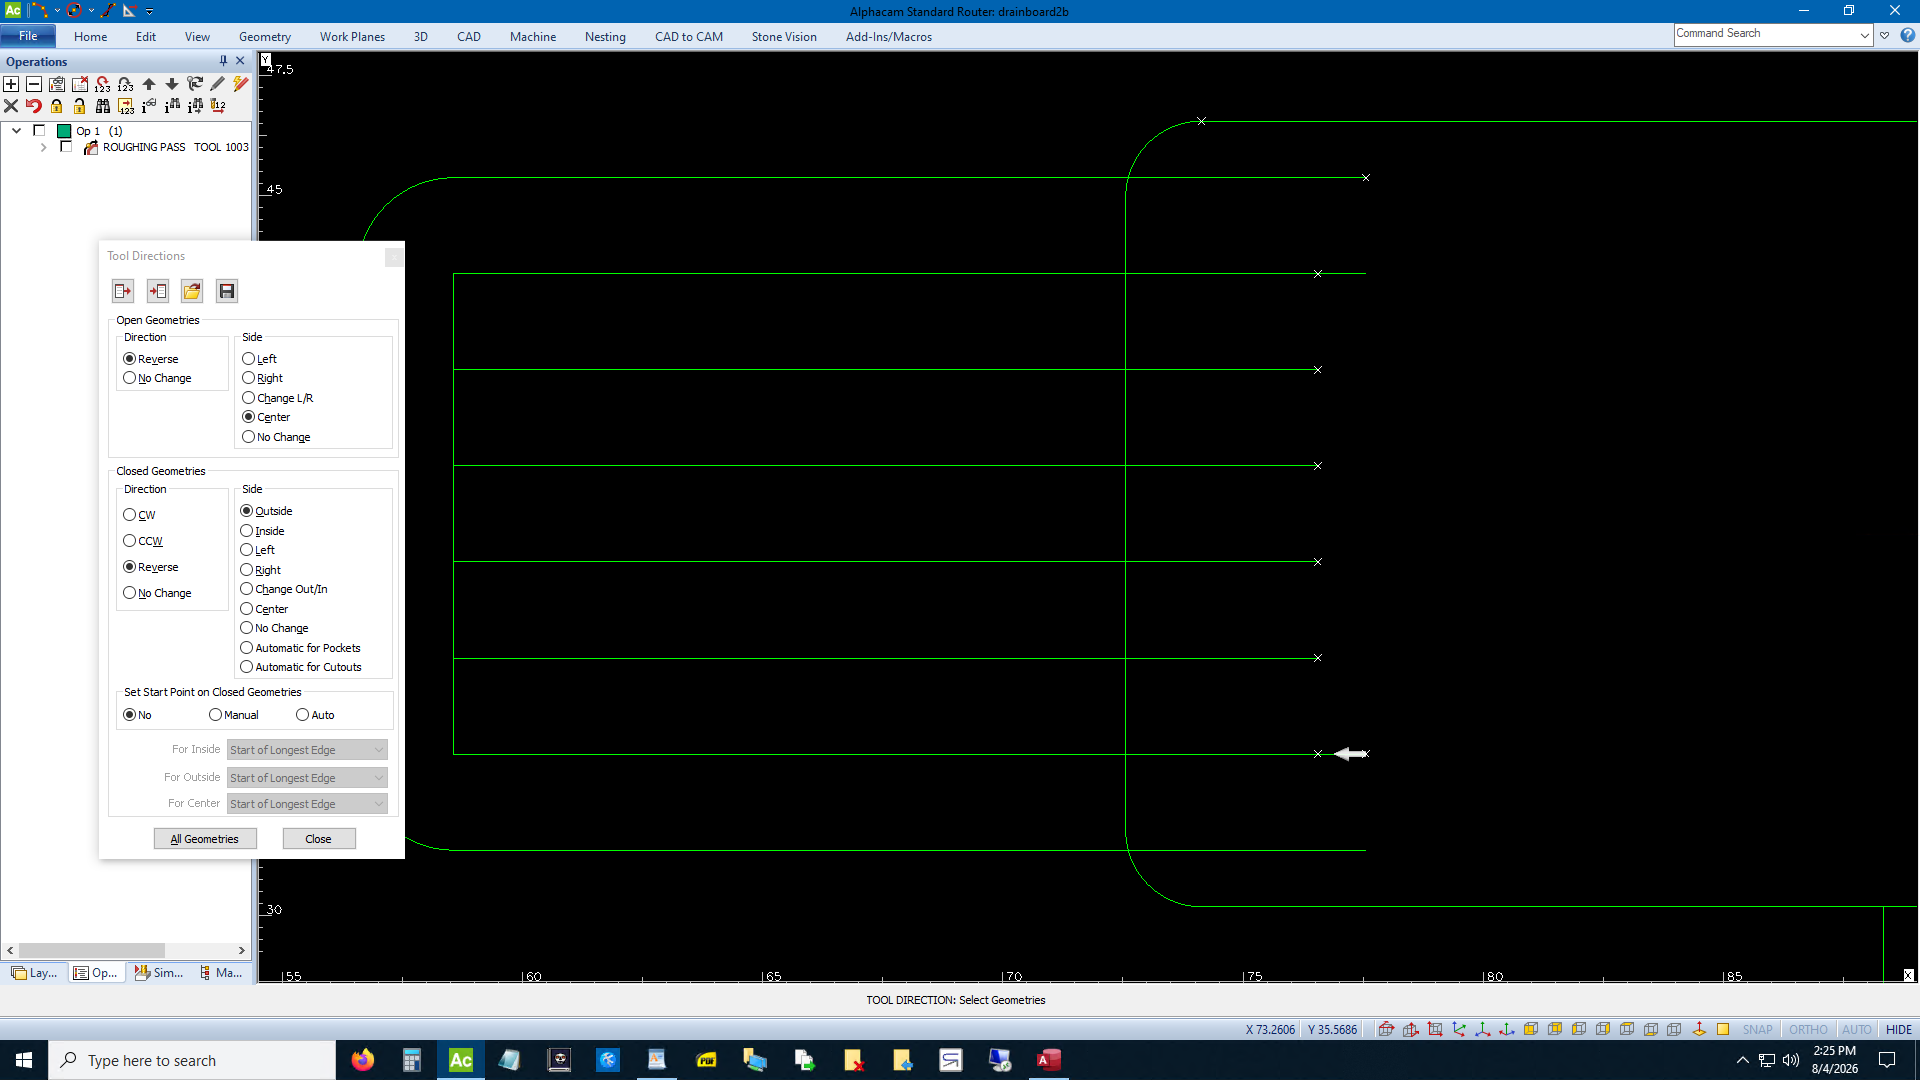The height and width of the screenshot is (1080, 1920).
Task: Open the For Center dropdown
Action: coord(307,804)
